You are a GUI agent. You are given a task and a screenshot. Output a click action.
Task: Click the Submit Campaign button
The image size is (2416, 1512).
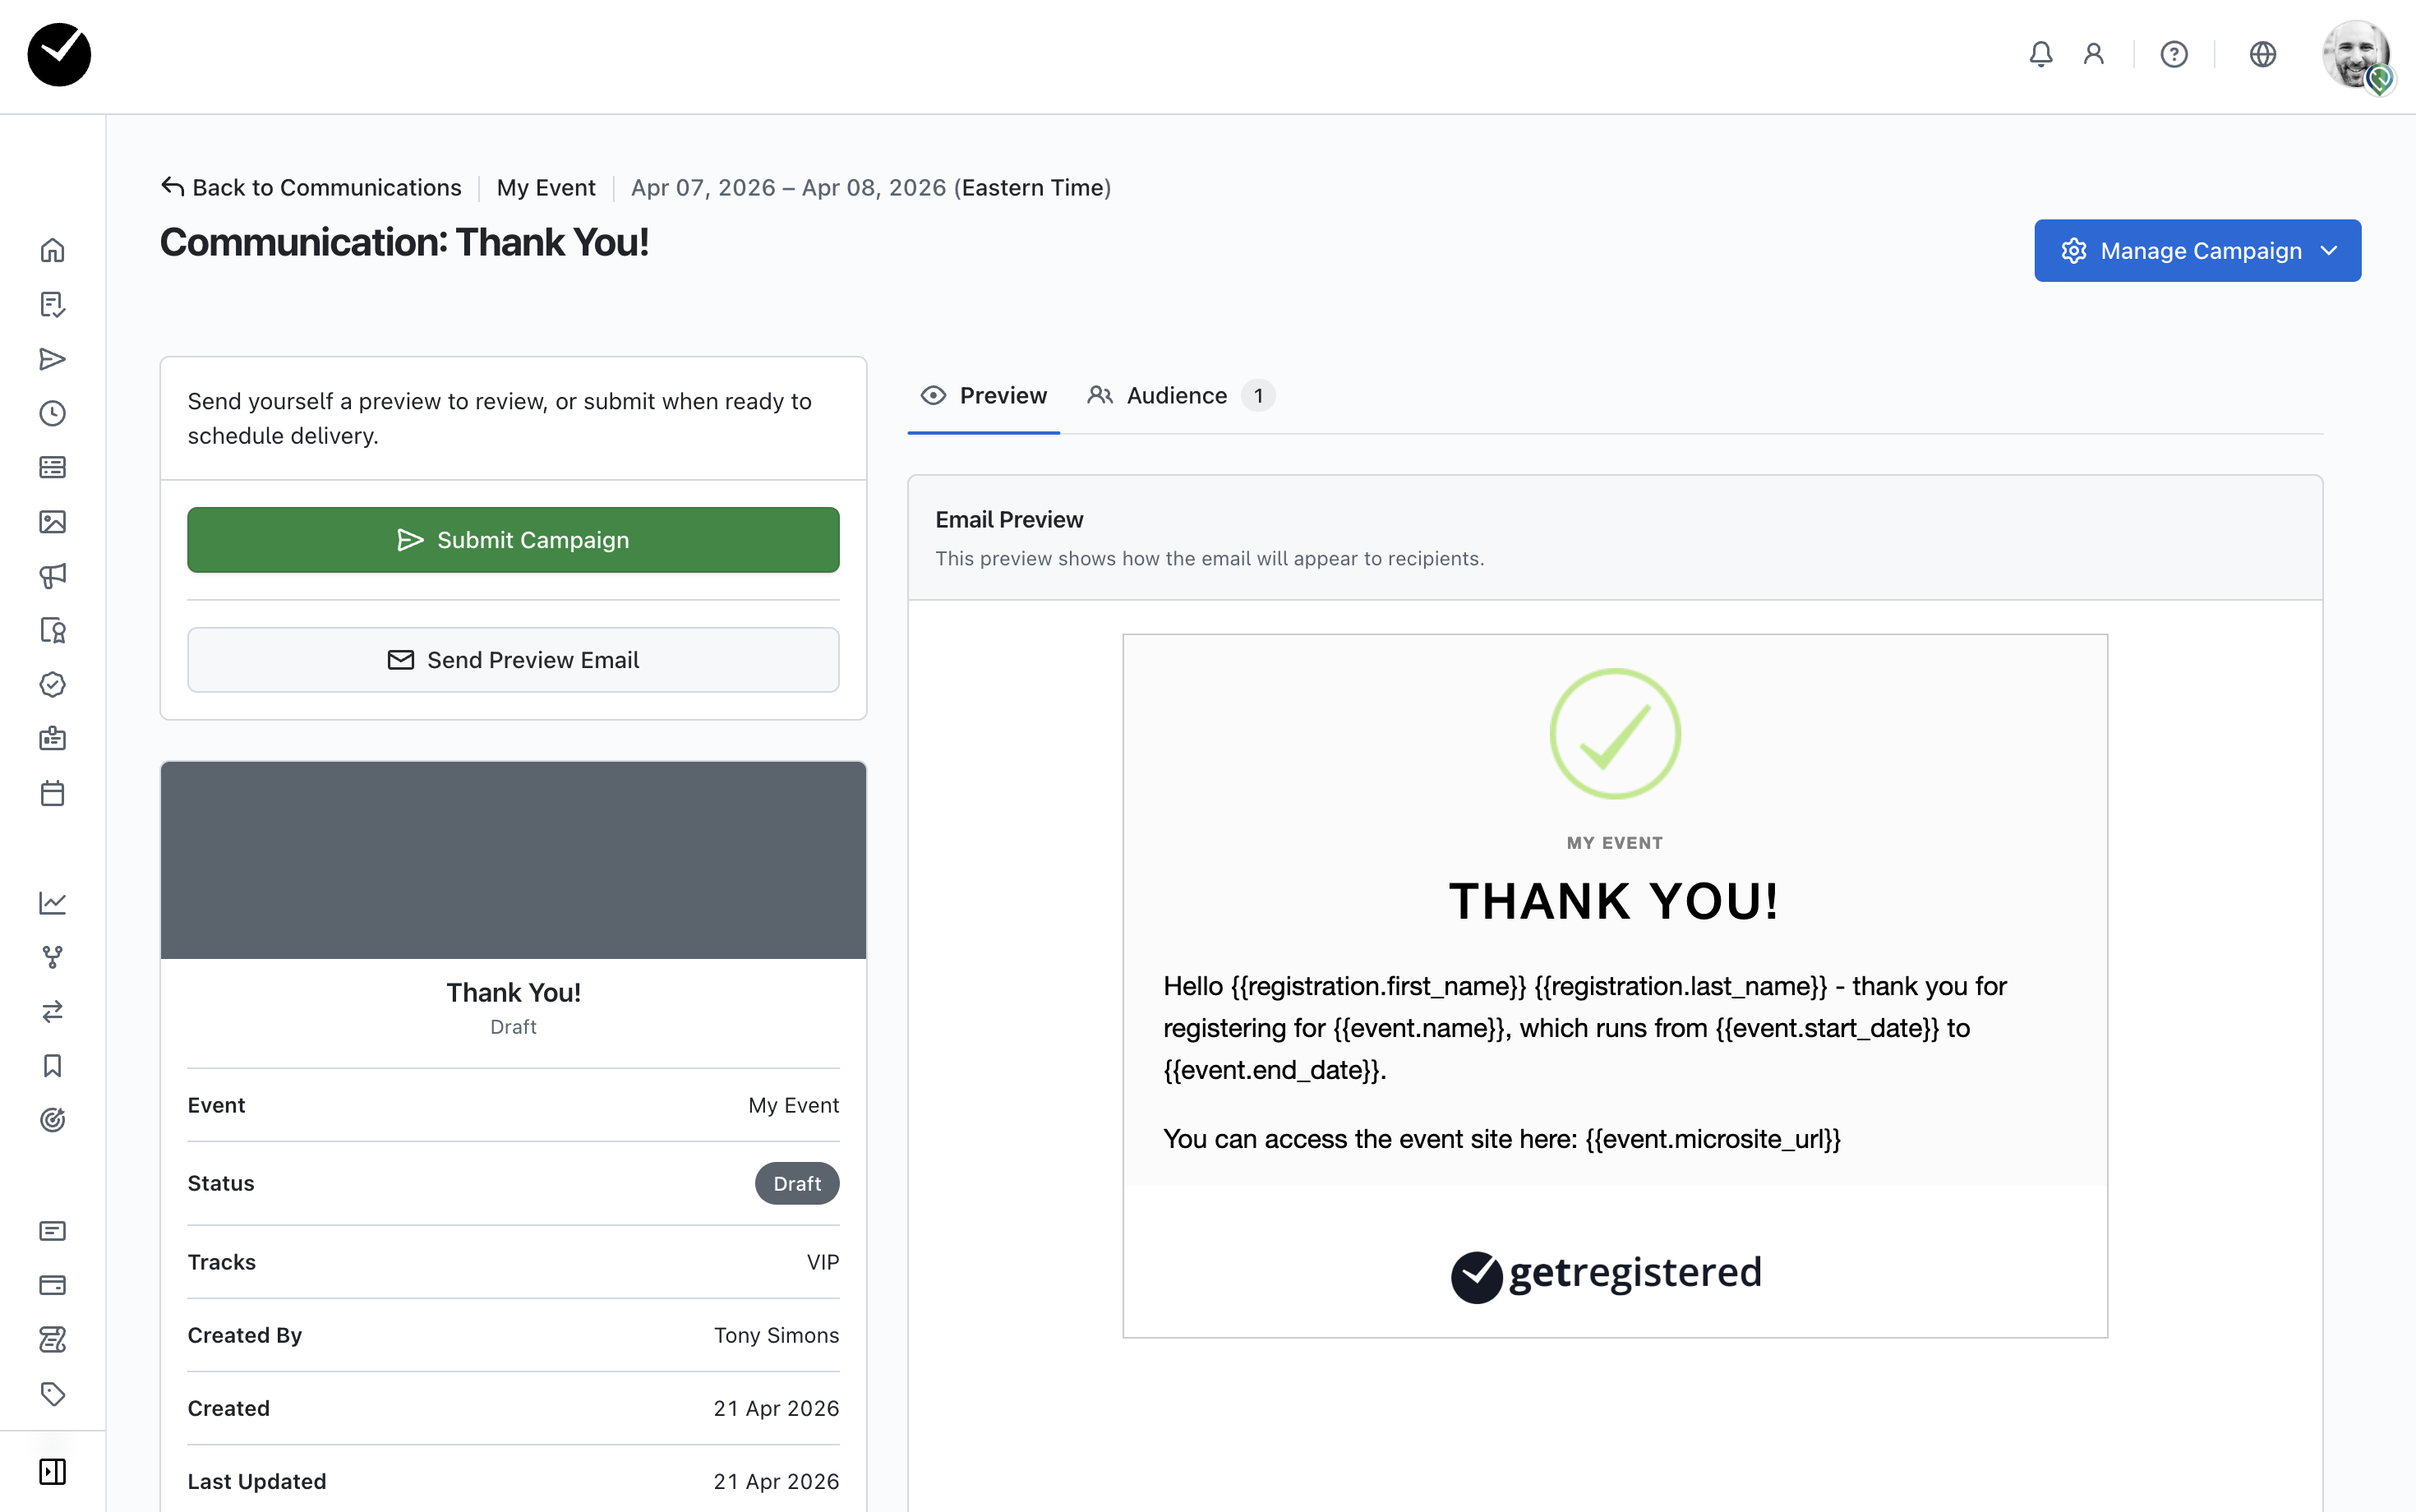pyautogui.click(x=513, y=540)
